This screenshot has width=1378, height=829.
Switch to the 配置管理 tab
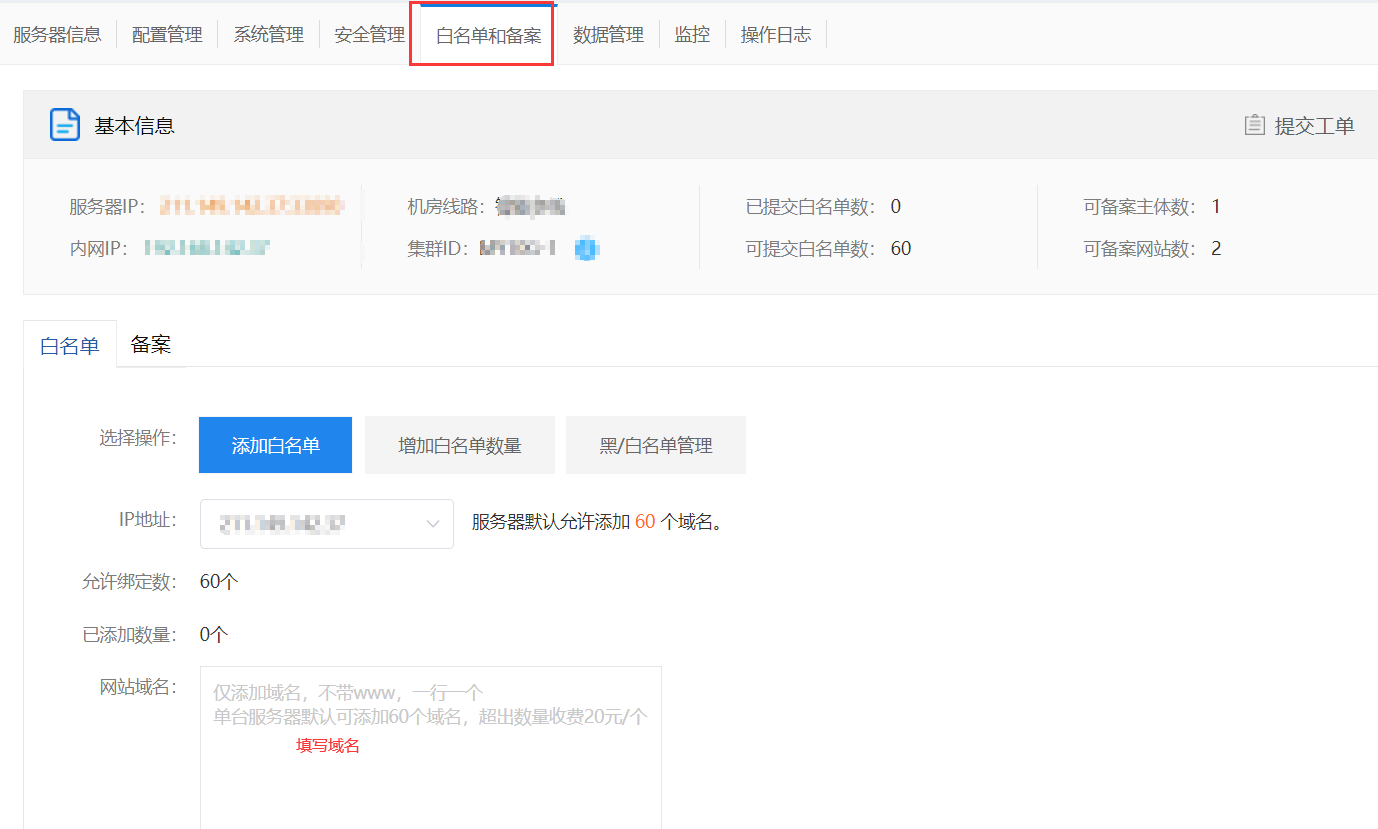(x=167, y=35)
